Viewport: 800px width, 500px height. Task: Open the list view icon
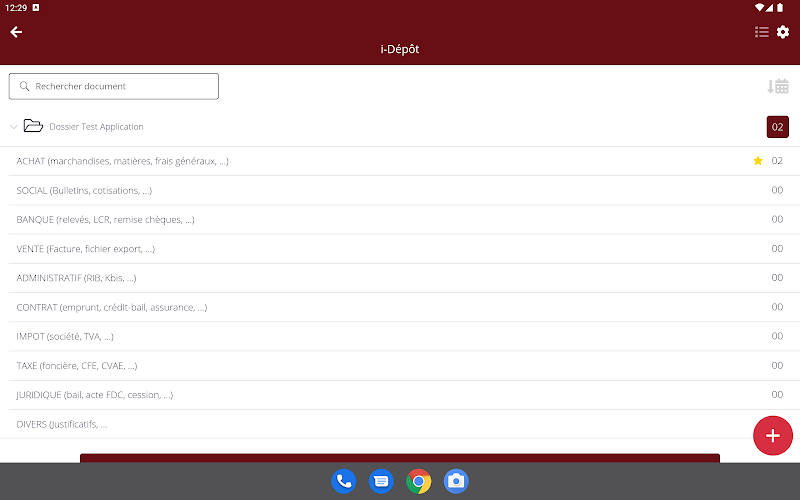pyautogui.click(x=762, y=32)
